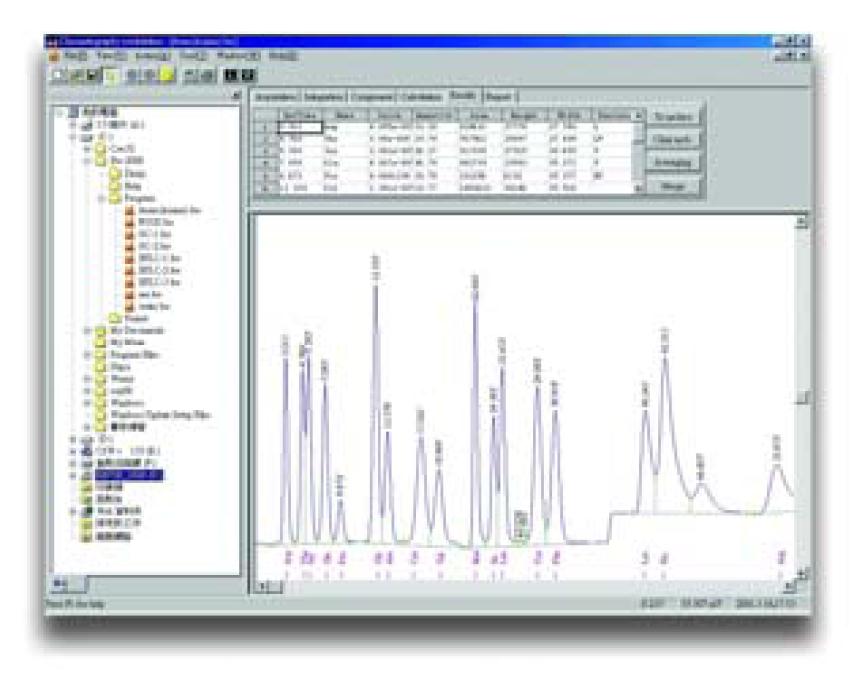Expand the Windows folder node
The width and height of the screenshot is (858, 683).
click(88, 403)
